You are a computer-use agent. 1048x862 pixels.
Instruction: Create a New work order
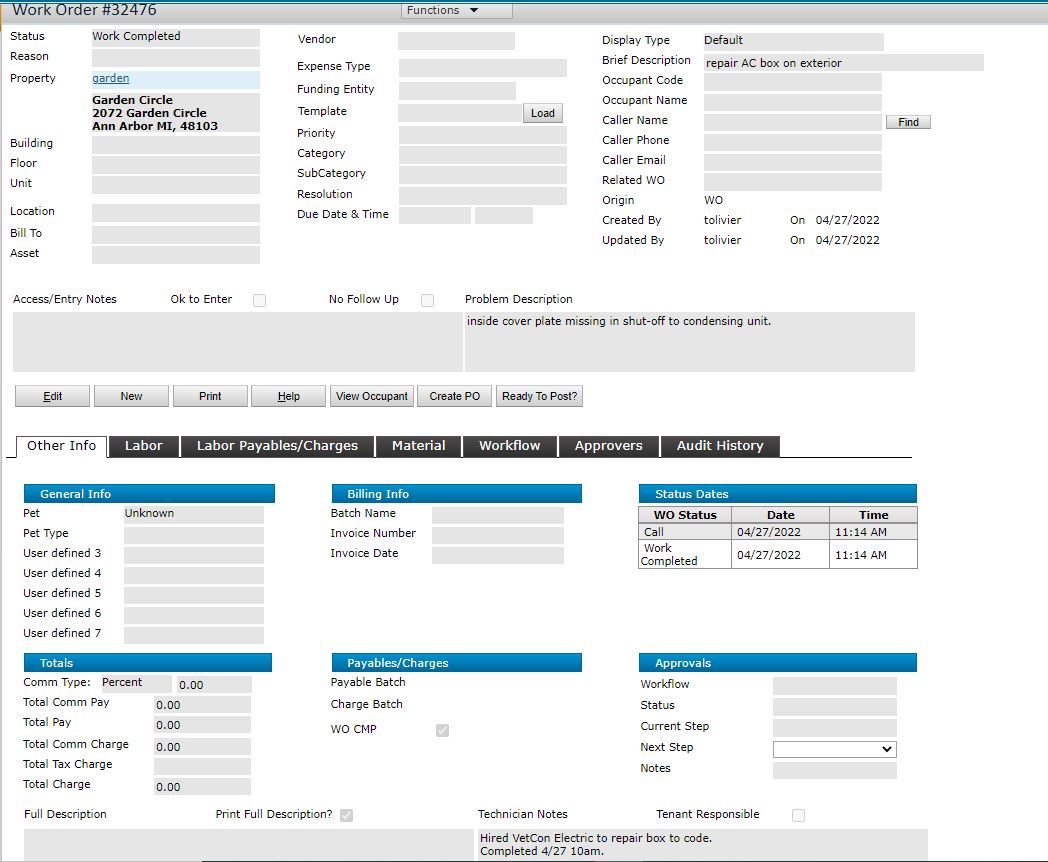click(x=131, y=396)
